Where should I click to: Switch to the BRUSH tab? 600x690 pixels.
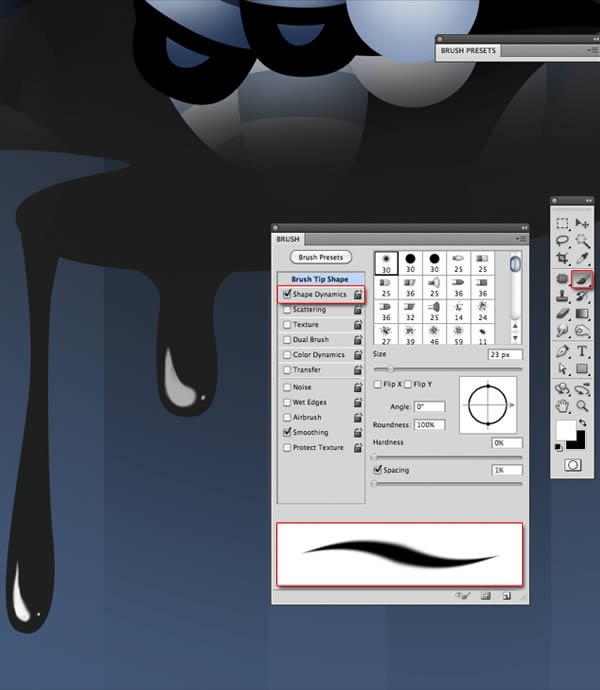pos(288,239)
